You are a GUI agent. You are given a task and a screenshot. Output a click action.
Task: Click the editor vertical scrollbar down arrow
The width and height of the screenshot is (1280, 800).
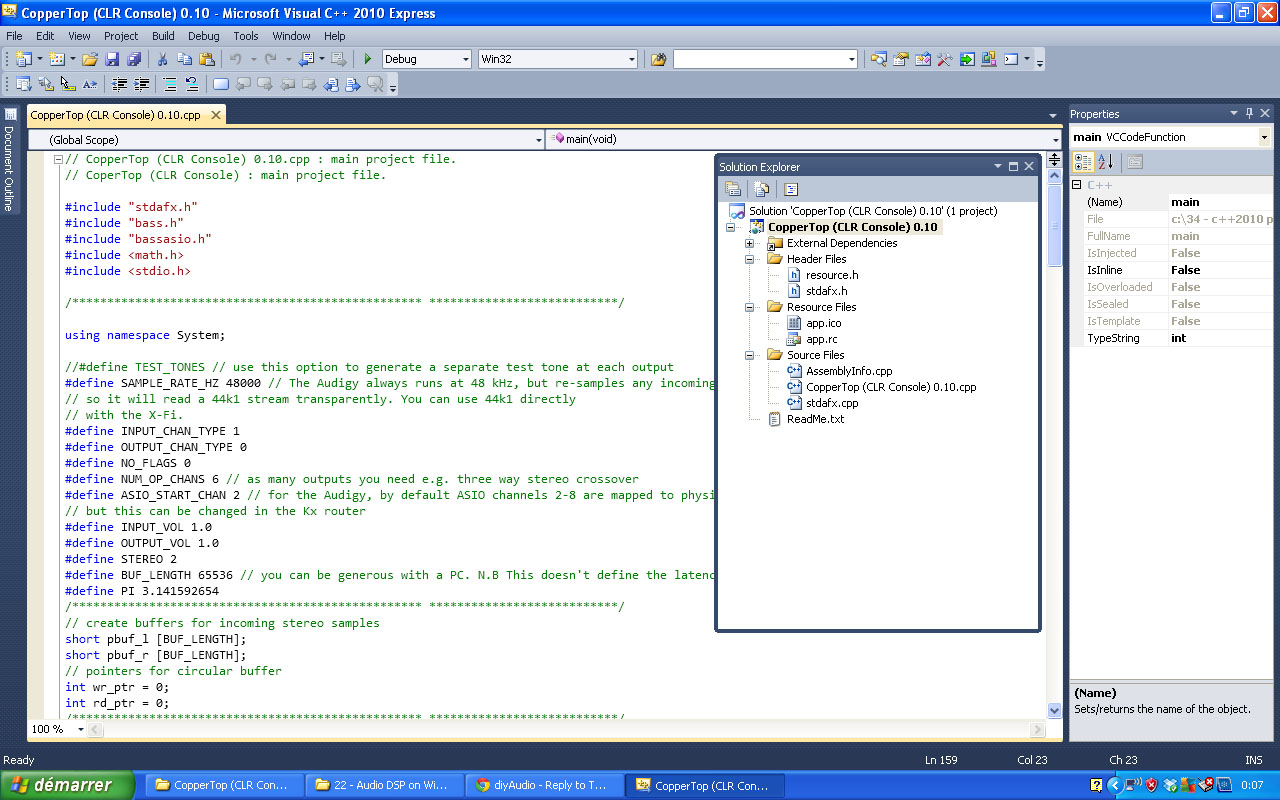pos(1055,710)
